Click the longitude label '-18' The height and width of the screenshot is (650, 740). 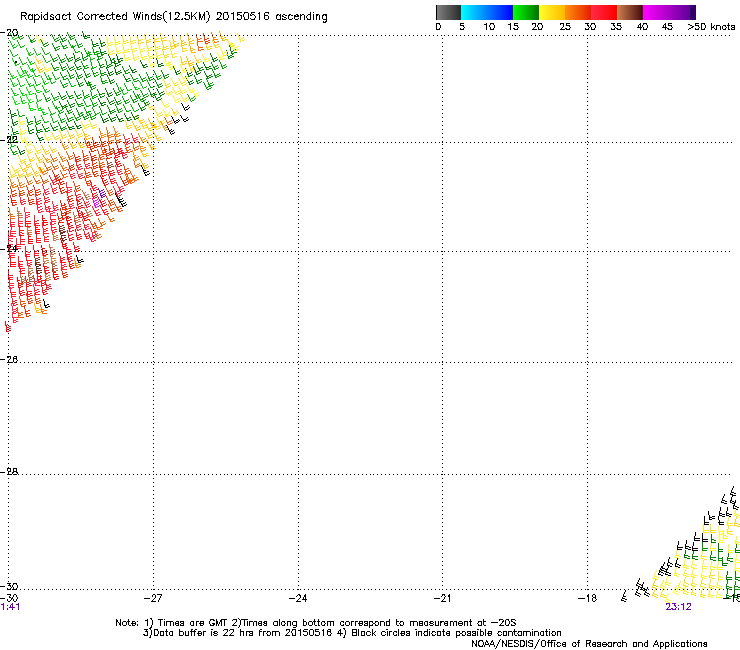[587, 598]
